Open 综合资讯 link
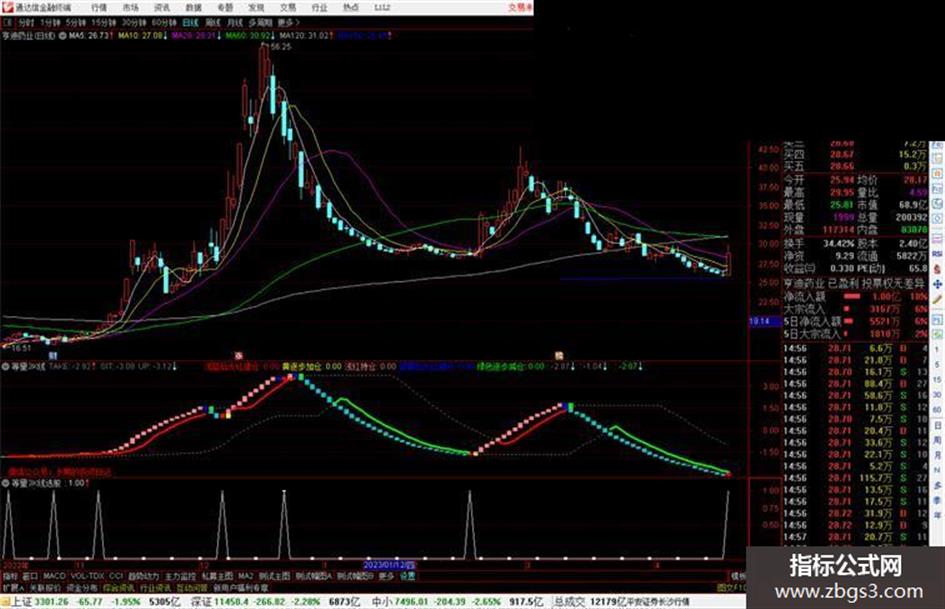The image size is (945, 609). tap(119, 587)
